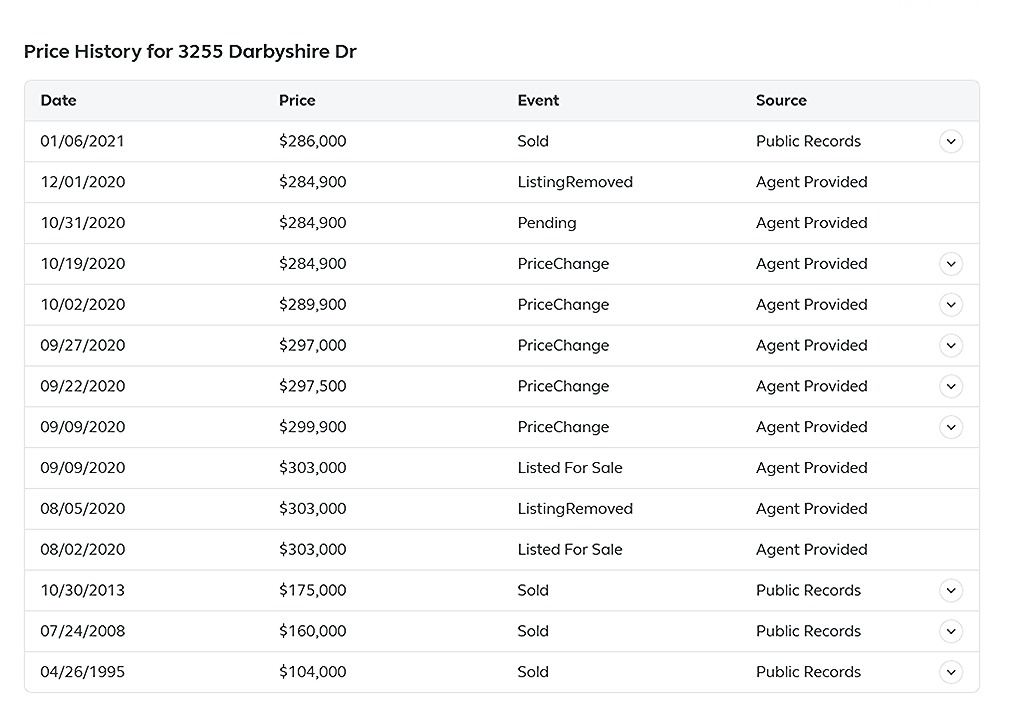The image size is (1024, 714).
Task: Click the Event column header
Action: 538,101
